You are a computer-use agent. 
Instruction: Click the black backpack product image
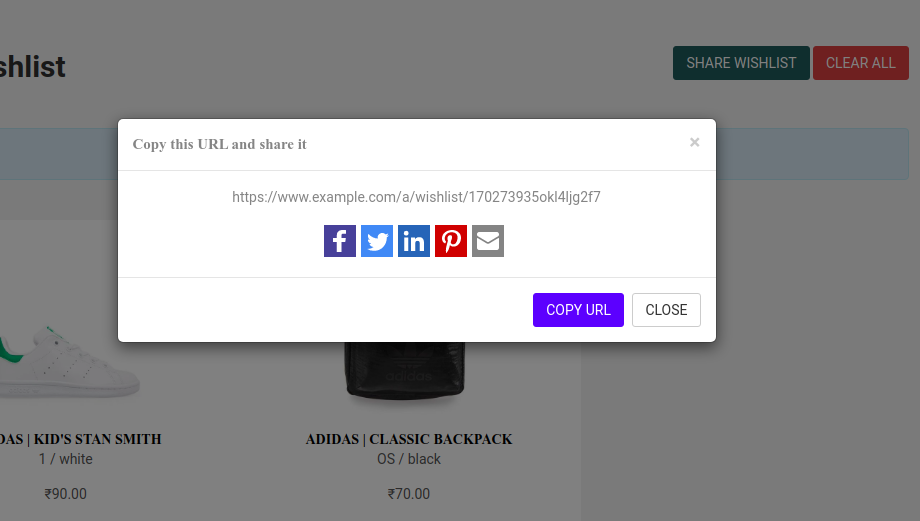tap(405, 371)
